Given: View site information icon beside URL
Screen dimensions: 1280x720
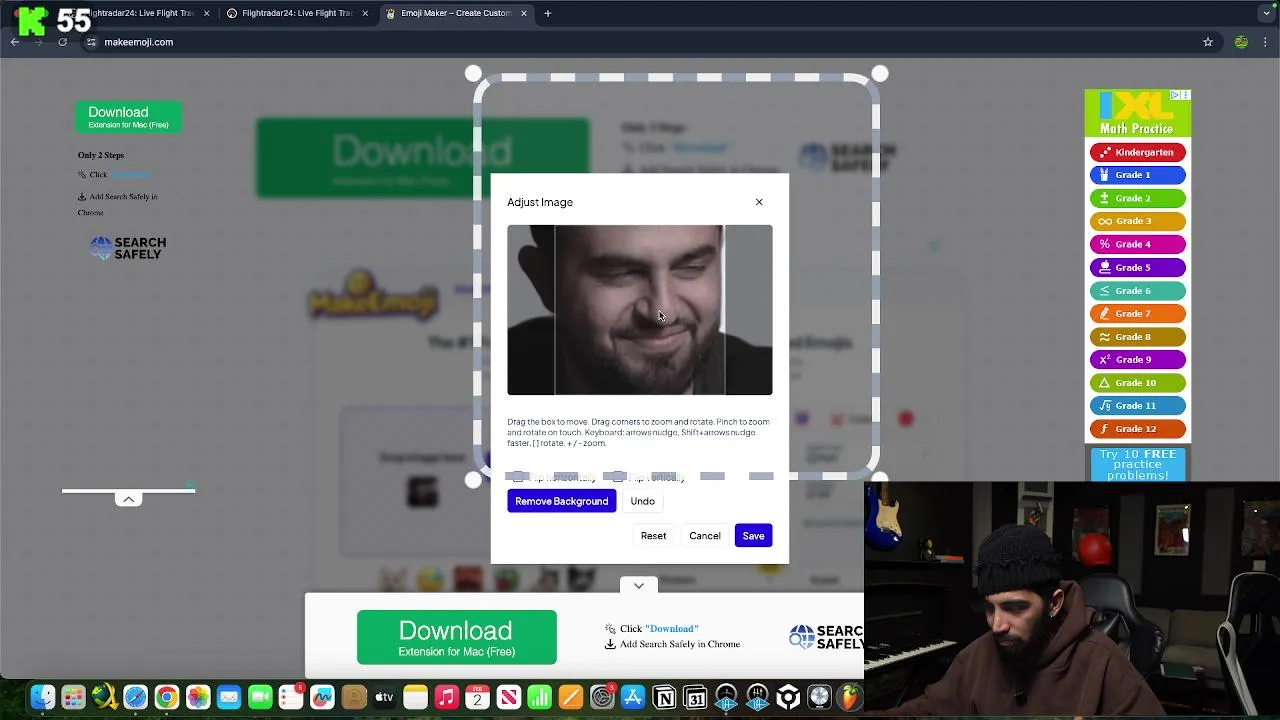Looking at the screenshot, I should pos(91,42).
